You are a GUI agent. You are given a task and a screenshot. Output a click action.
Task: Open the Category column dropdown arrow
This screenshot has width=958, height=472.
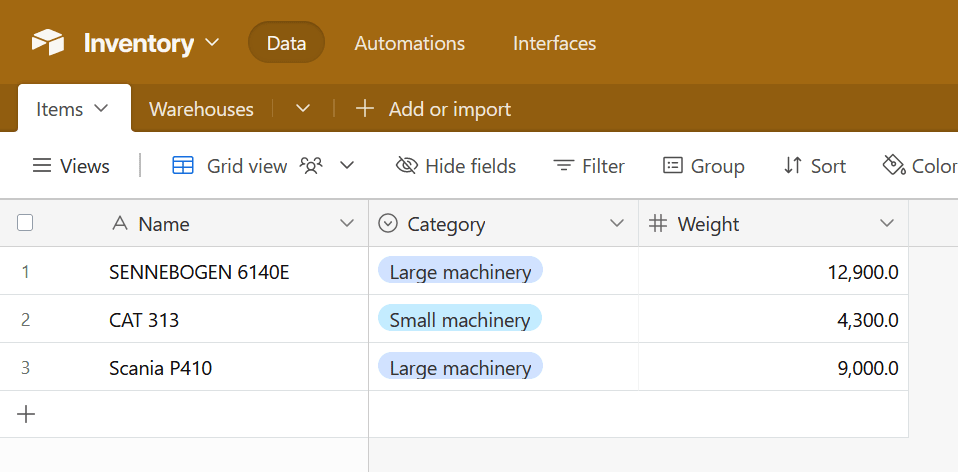click(617, 223)
